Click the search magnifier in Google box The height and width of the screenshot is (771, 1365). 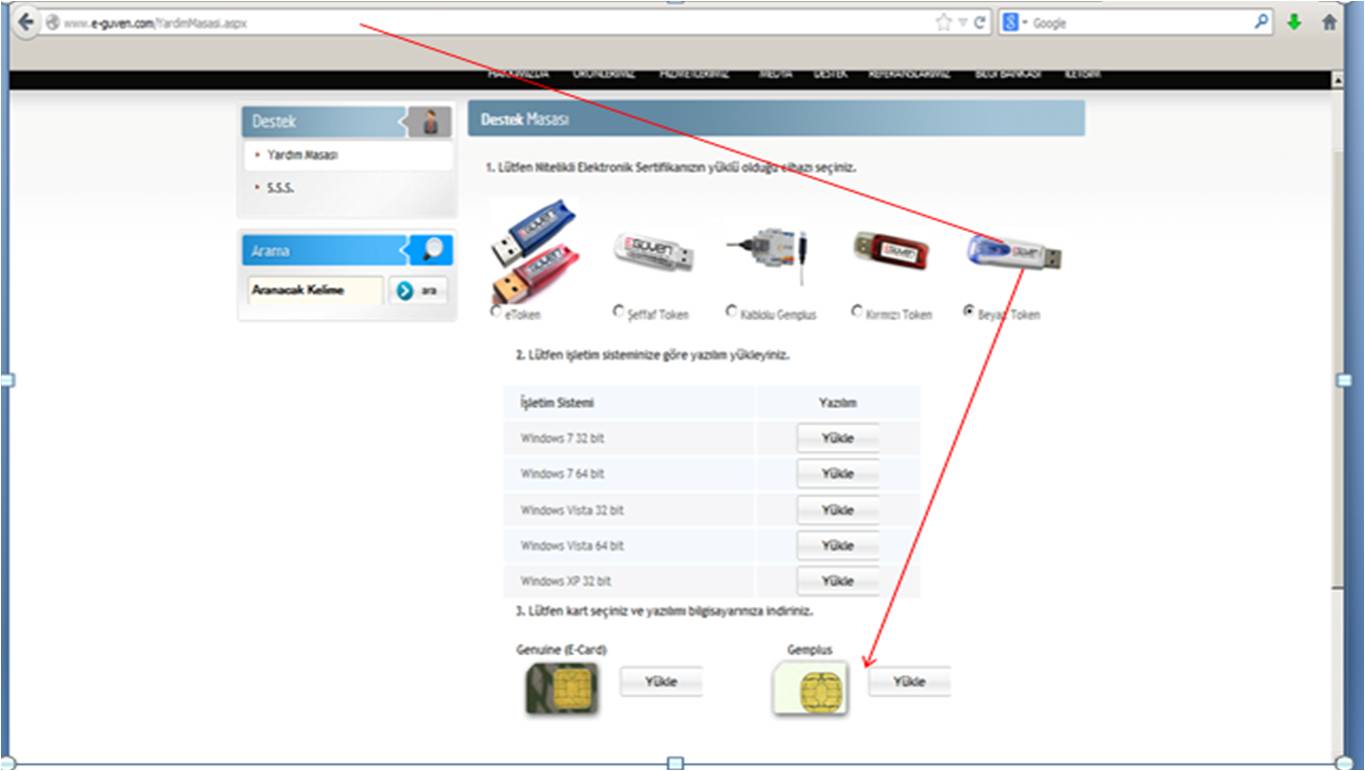[1262, 22]
